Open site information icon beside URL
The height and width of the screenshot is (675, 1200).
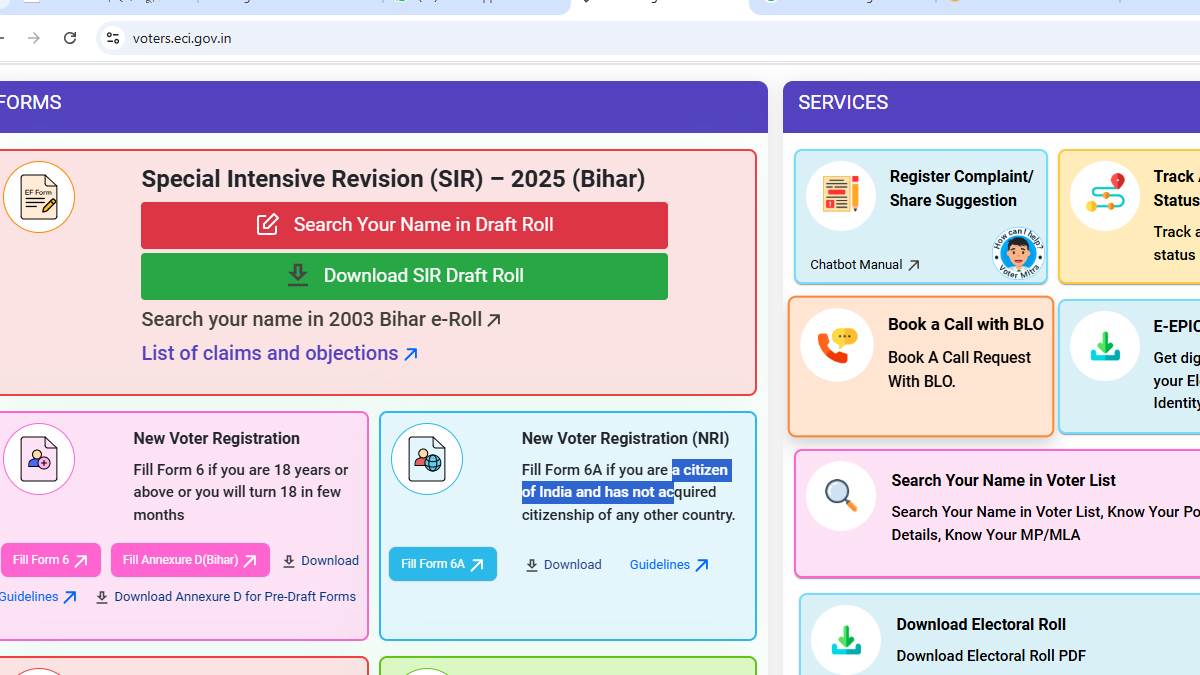click(113, 38)
